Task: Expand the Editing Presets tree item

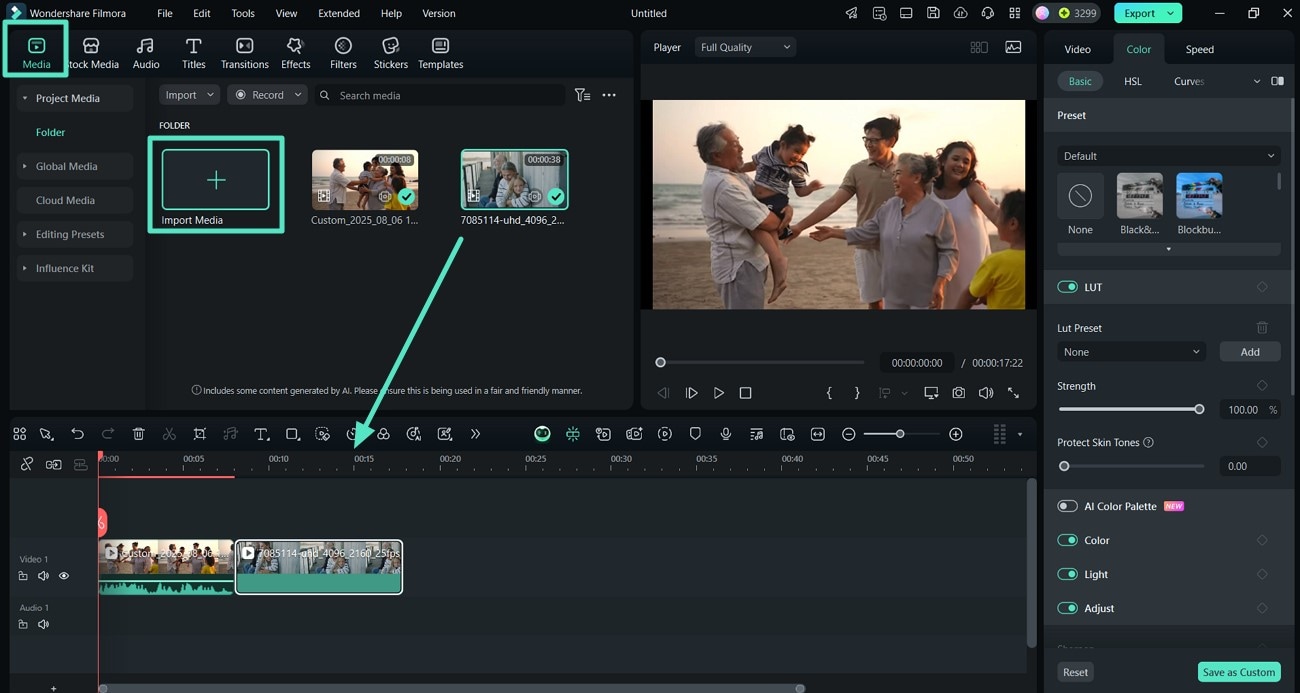Action: pos(25,234)
